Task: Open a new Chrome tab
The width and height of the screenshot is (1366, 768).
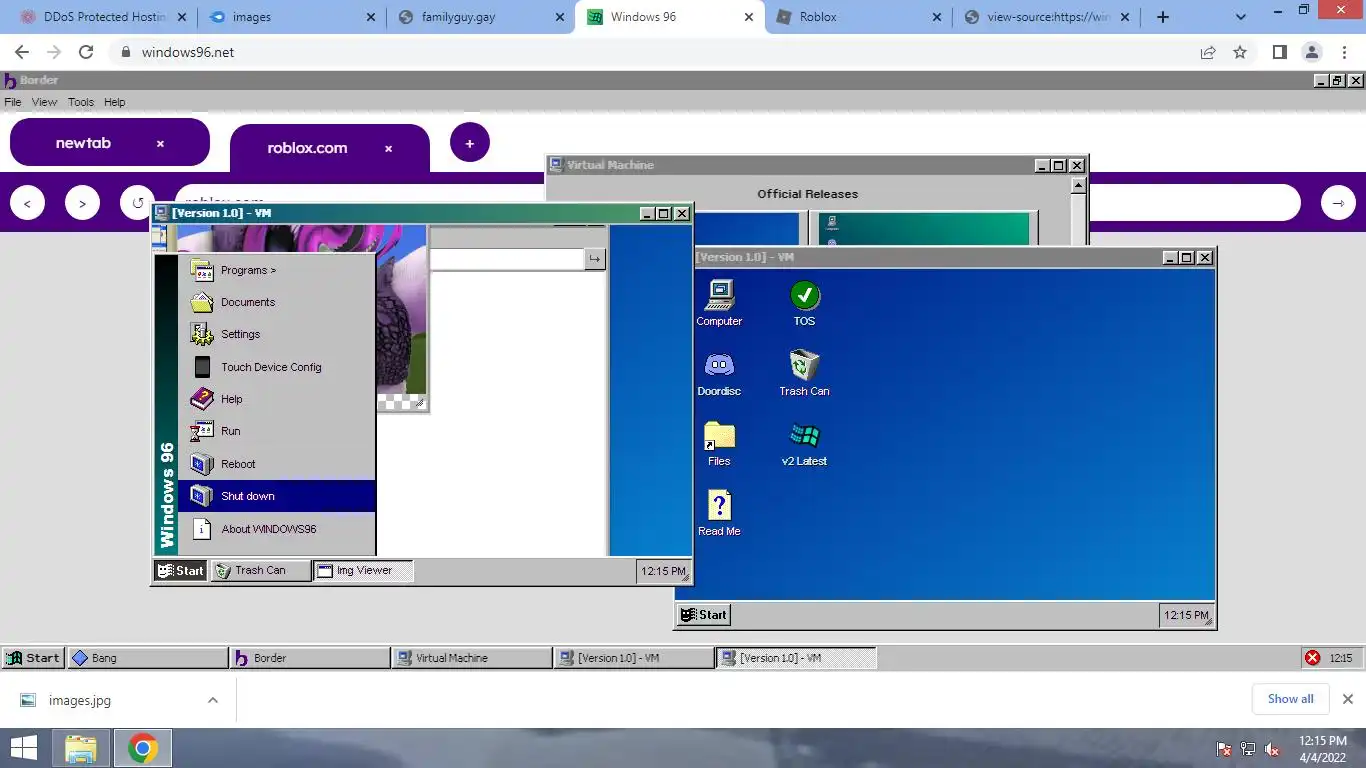Action: coord(1162,17)
